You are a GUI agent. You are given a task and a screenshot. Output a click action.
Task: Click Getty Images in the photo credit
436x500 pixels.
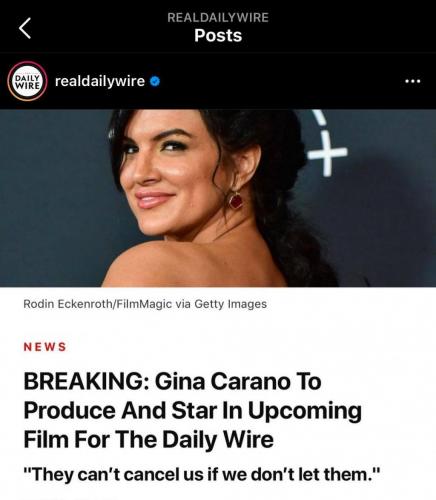[x=230, y=304]
